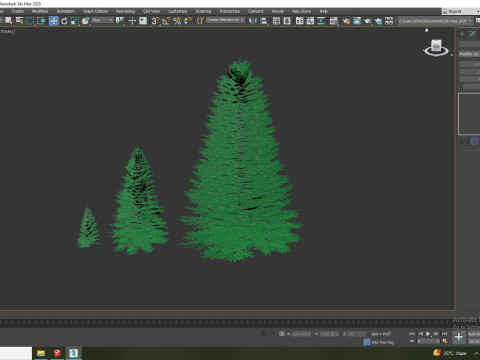Image resolution: width=480 pixels, height=360 pixels.
Task: Open Schematic View
Action: click(321, 21)
